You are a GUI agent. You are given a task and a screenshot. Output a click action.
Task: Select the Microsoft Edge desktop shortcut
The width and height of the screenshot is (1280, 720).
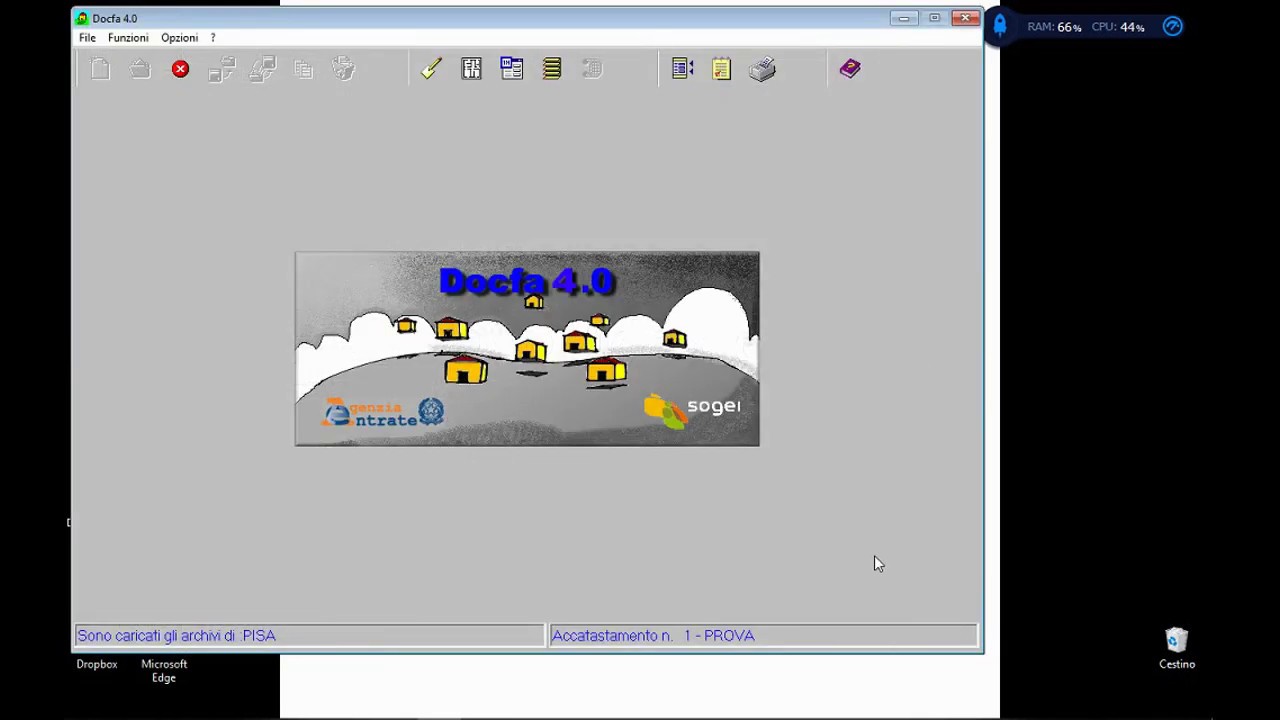(164, 671)
